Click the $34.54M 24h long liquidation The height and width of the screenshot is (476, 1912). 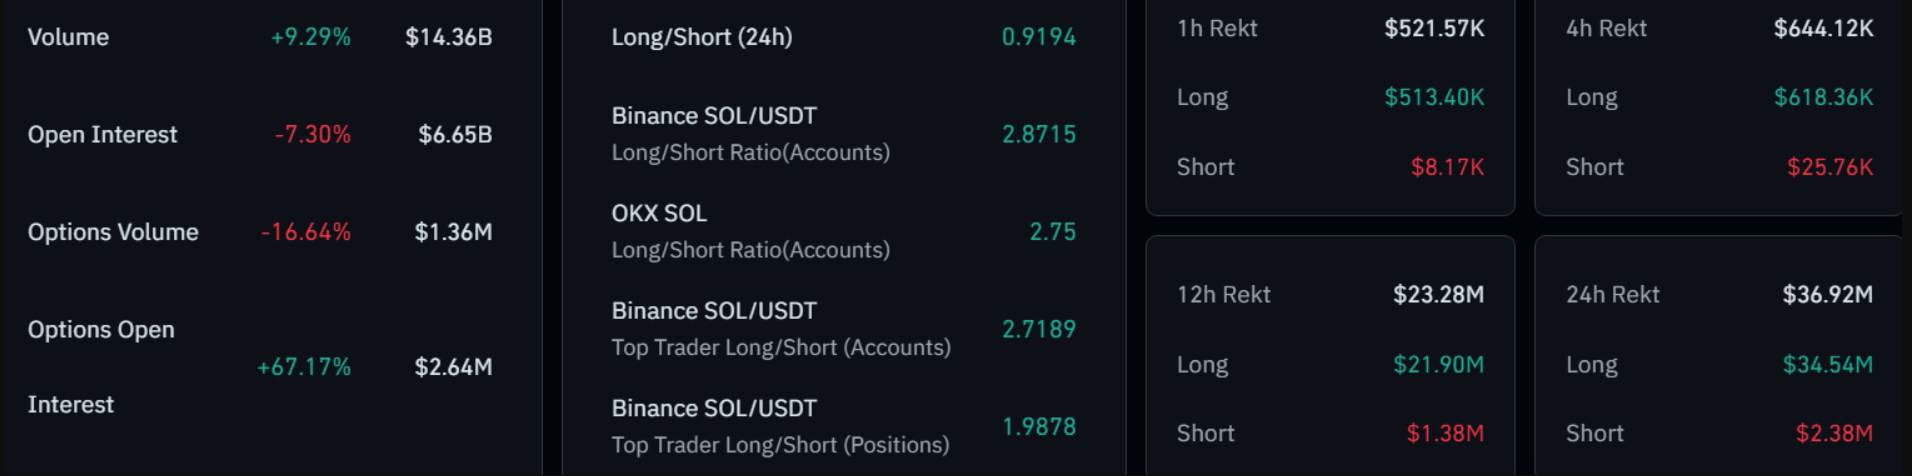pyautogui.click(x=1827, y=364)
